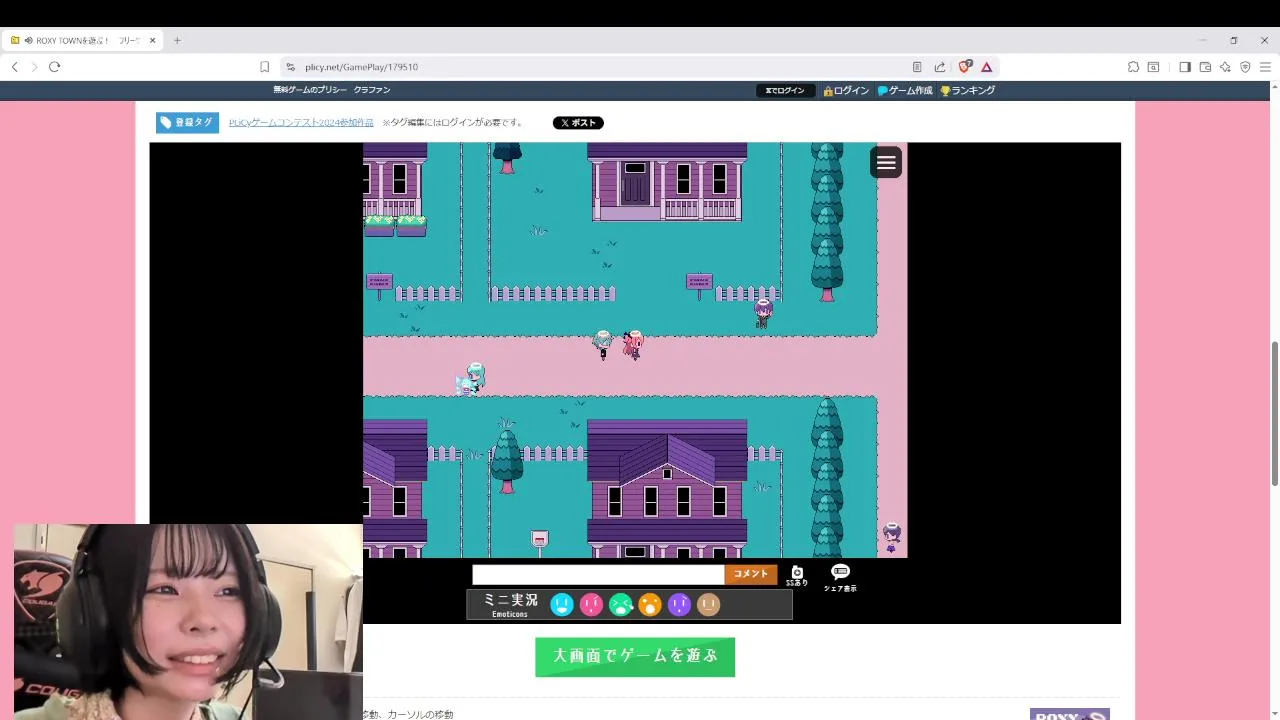Click the pink-haired character on the road
Image resolution: width=1280 pixels, height=720 pixels.
coord(632,345)
